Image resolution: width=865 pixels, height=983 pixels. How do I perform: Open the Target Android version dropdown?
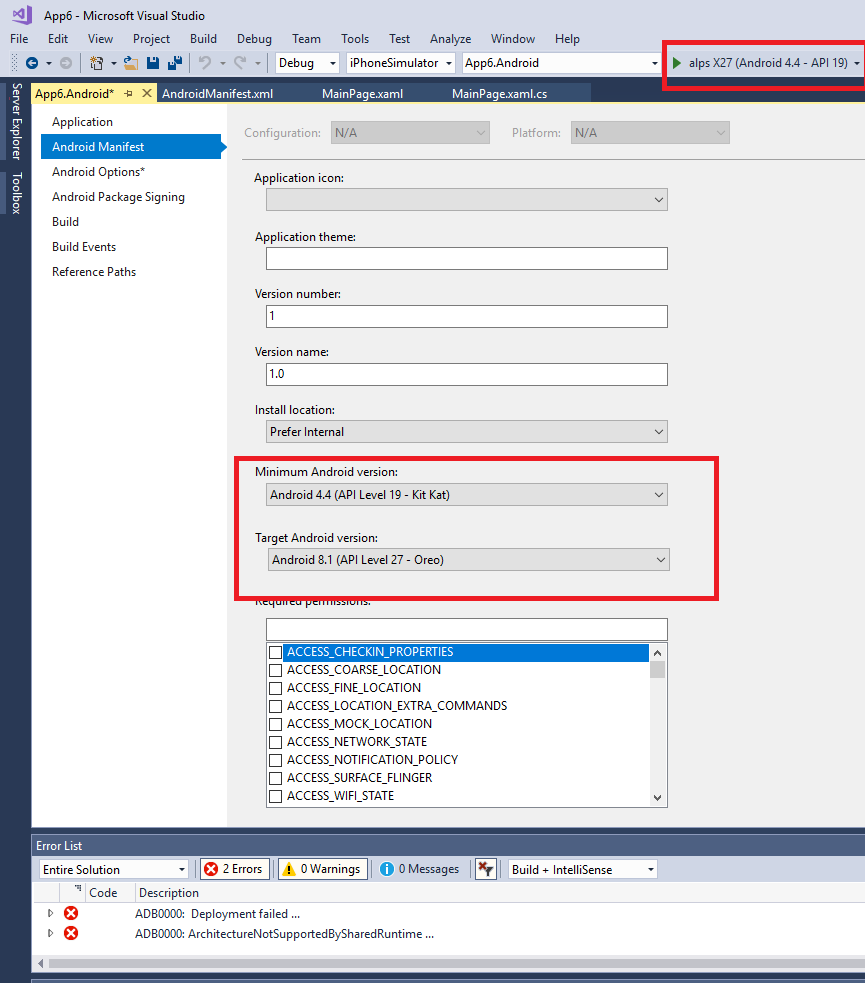pyautogui.click(x=469, y=560)
